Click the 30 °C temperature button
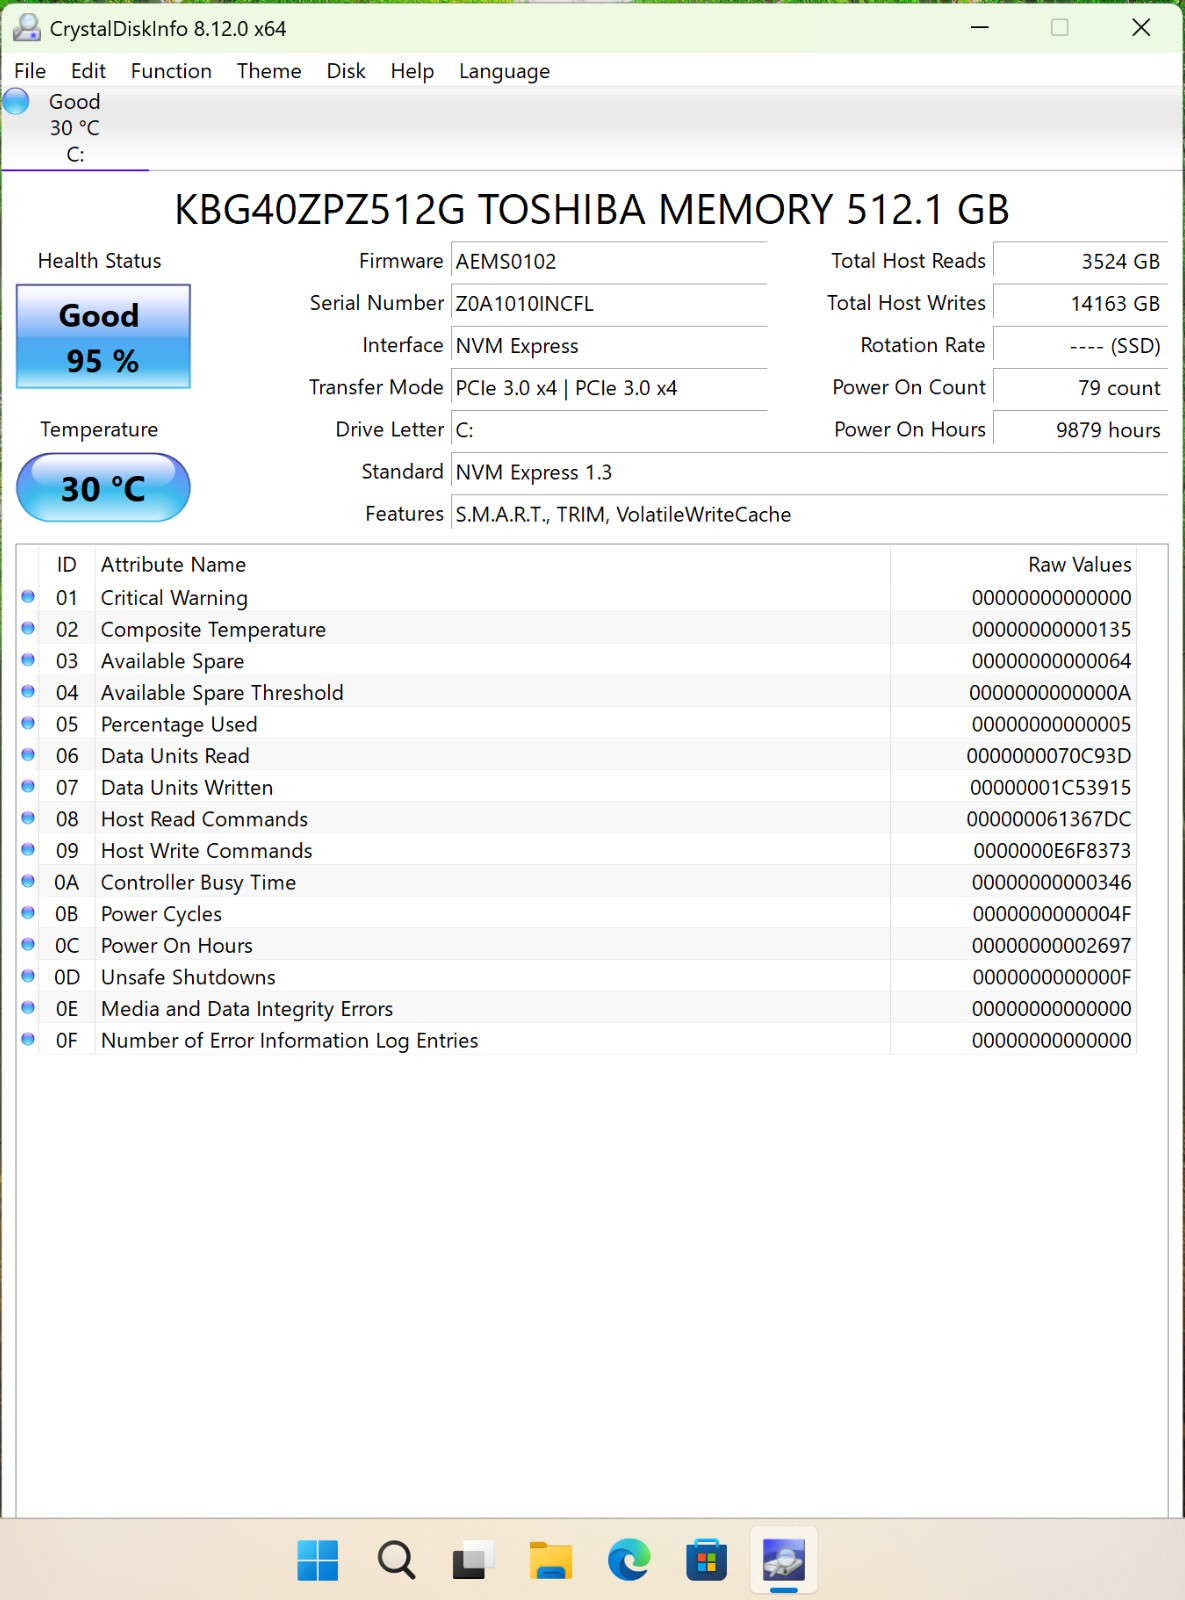Screen dimensions: 1185x1600 pyautogui.click(x=103, y=488)
